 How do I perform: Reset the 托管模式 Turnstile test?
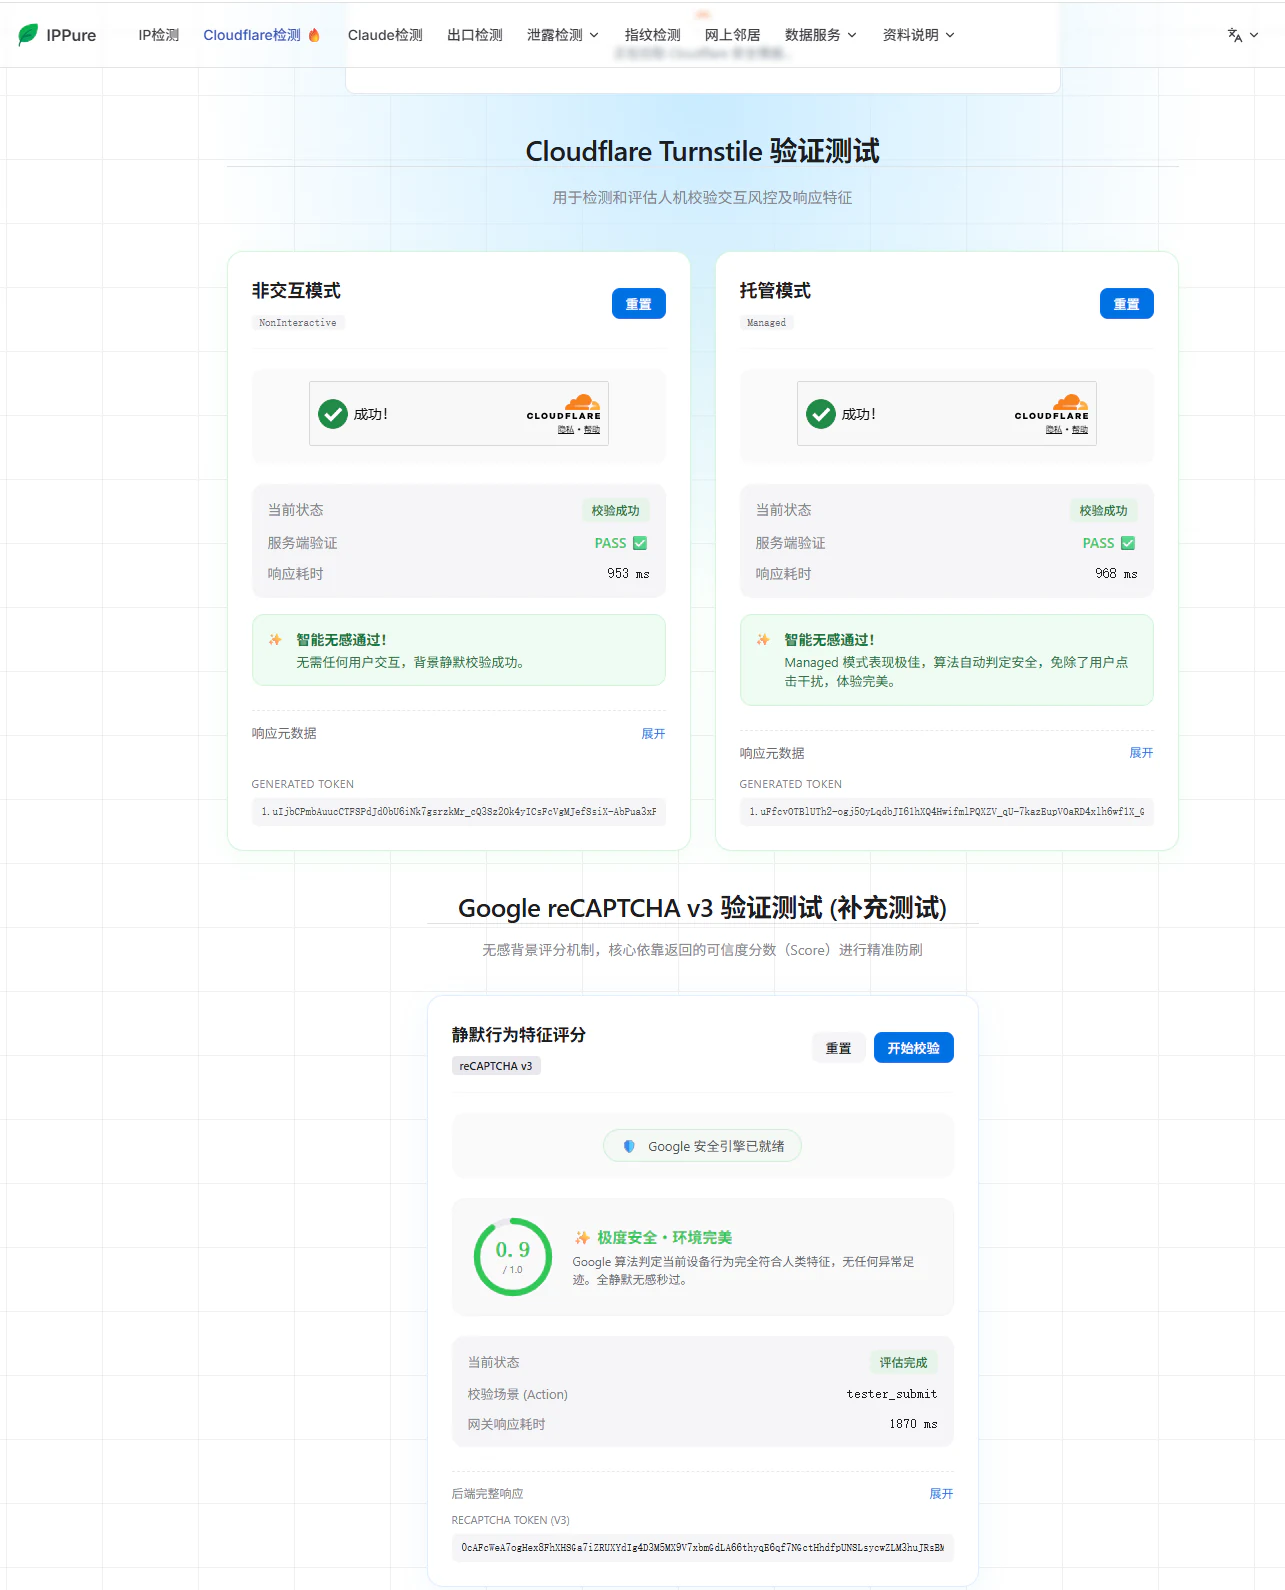(1127, 304)
